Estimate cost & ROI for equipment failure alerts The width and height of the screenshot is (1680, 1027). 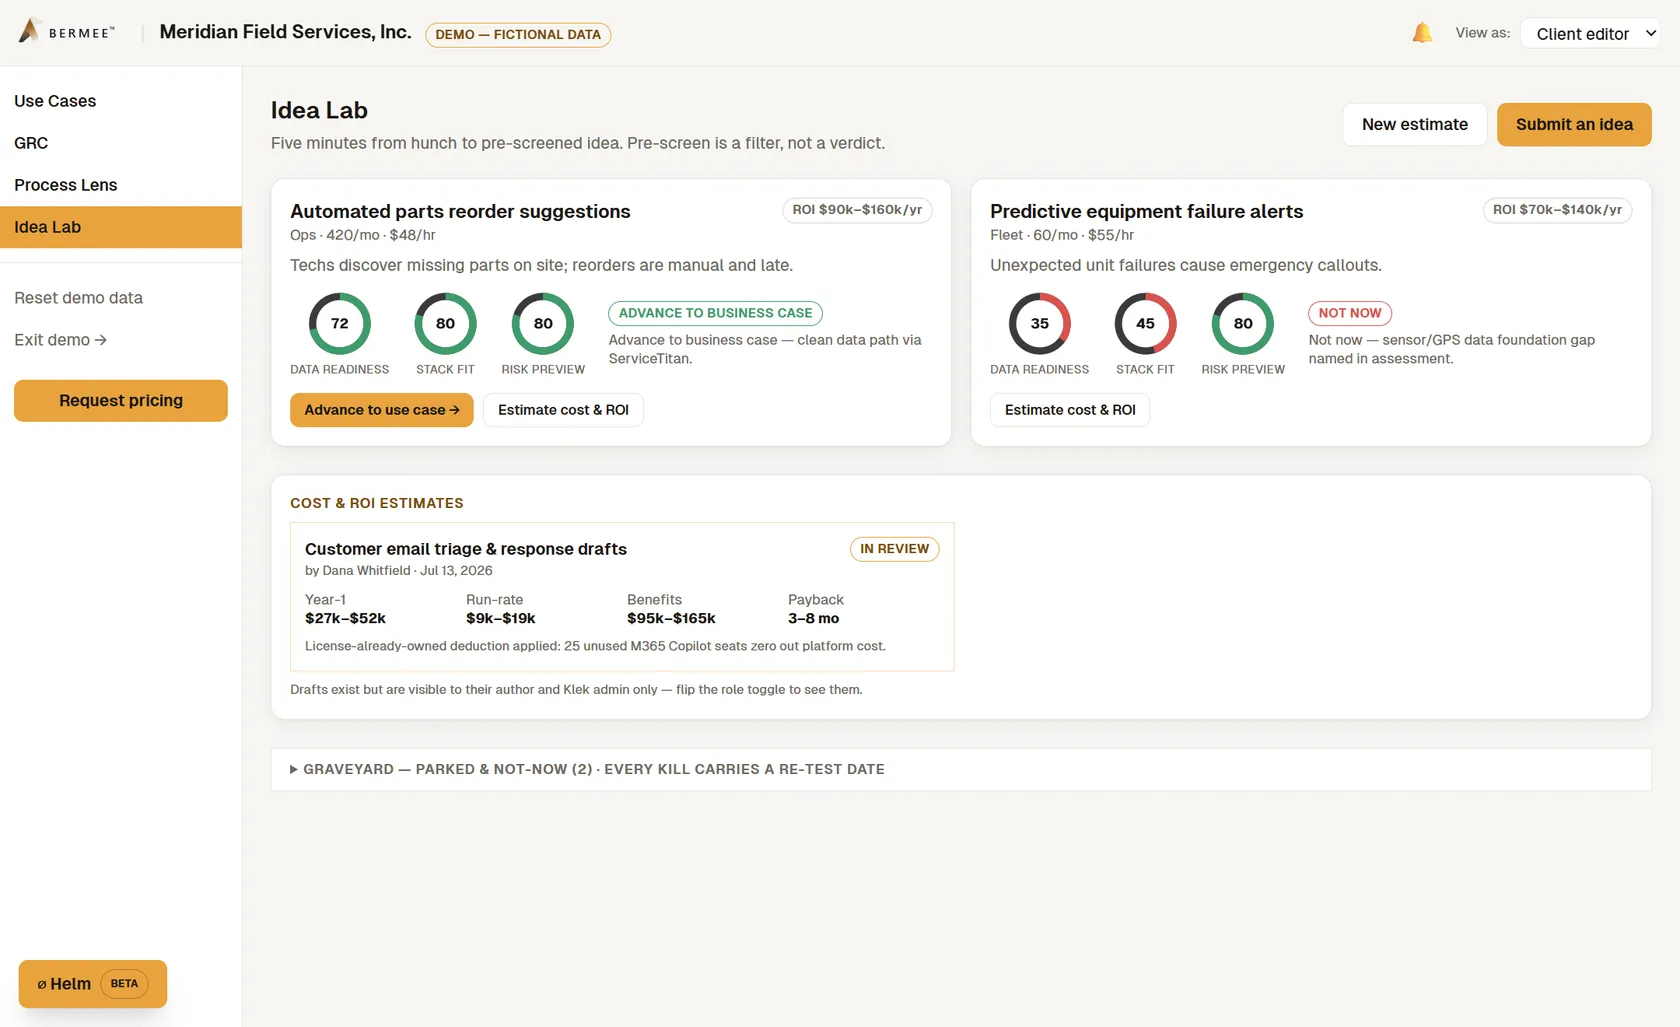click(1070, 410)
